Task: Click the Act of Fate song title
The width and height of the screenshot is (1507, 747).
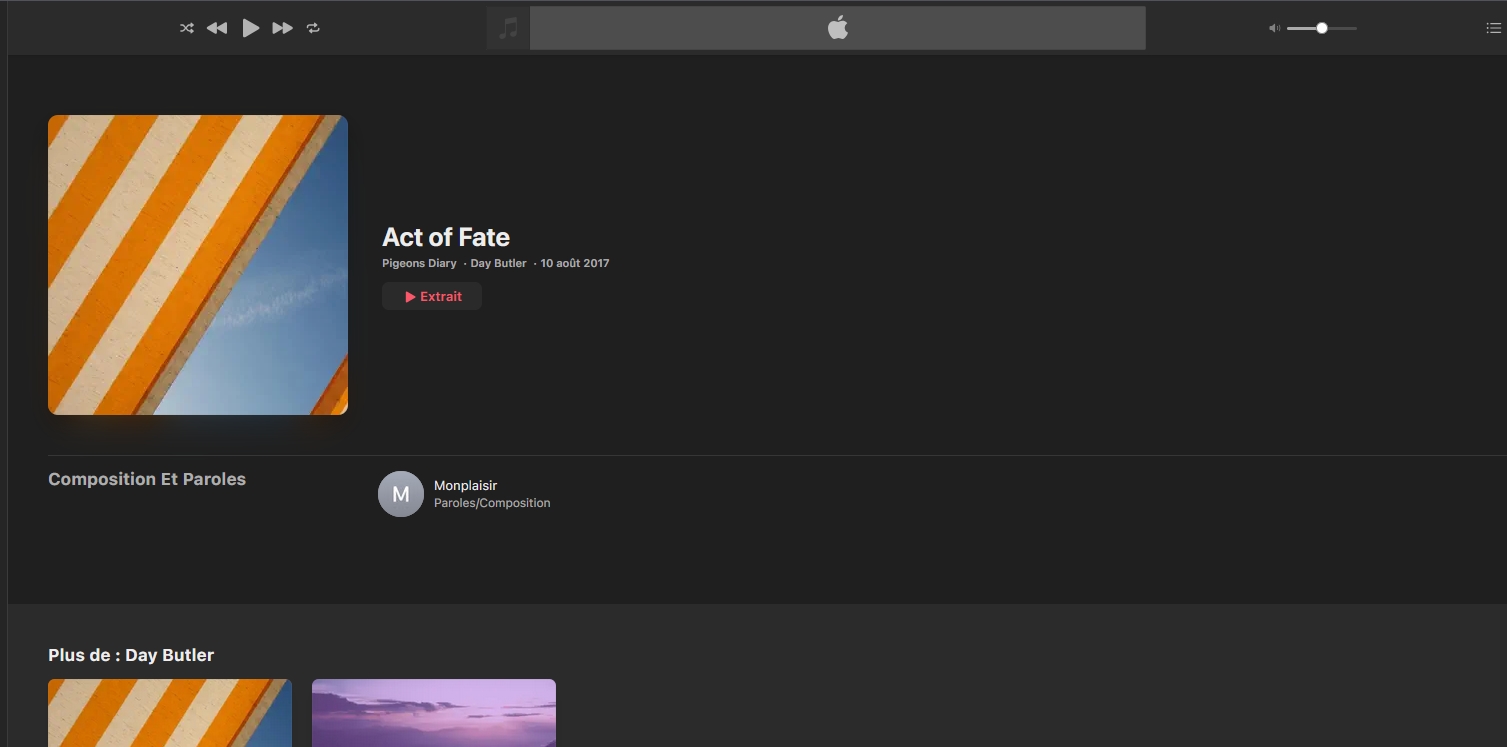Action: [x=446, y=237]
